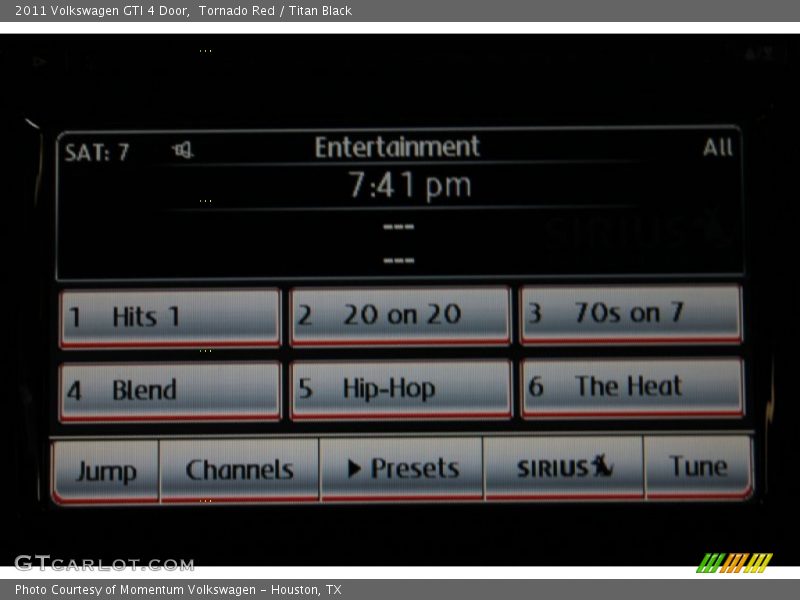Open the Tune option

point(698,466)
